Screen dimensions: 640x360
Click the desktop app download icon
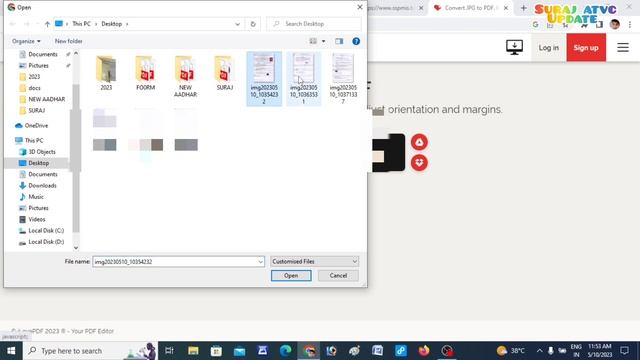[x=514, y=47]
